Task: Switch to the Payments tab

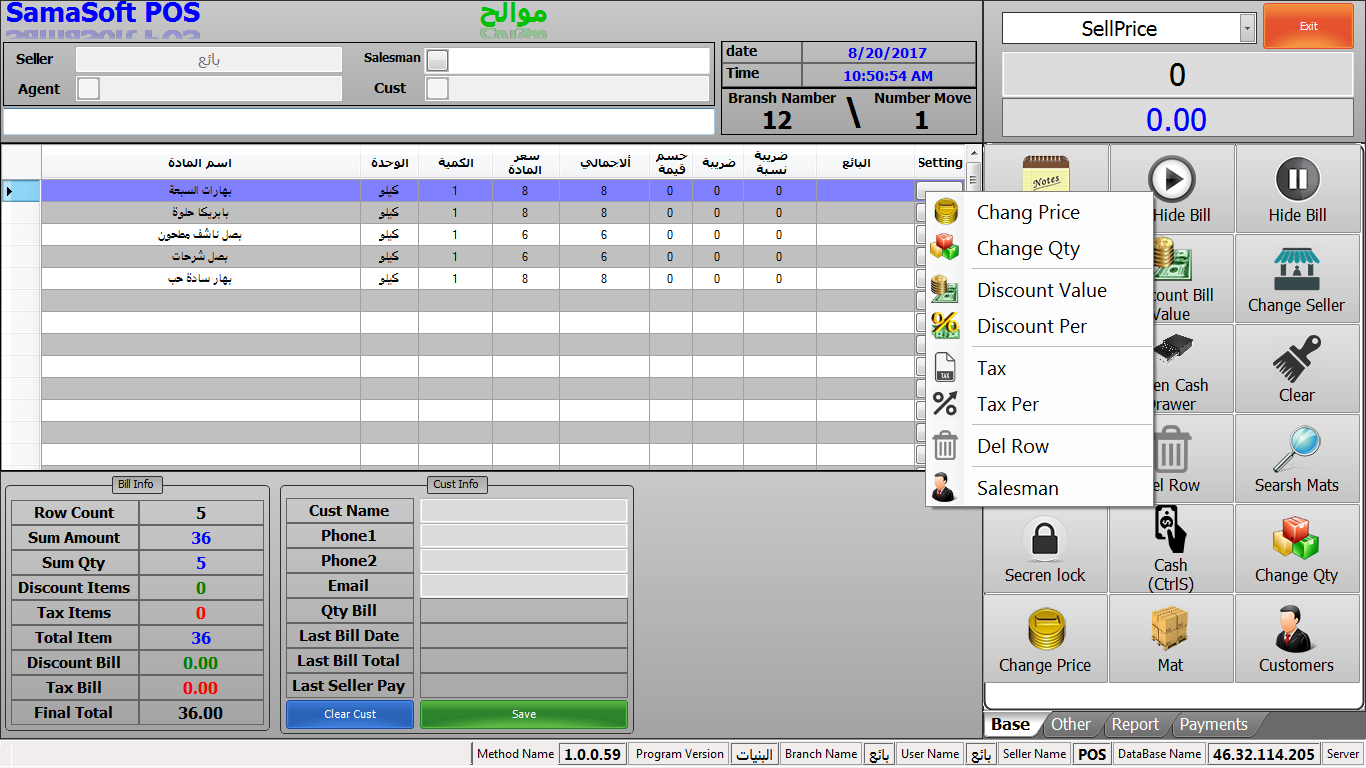Action: [1213, 725]
